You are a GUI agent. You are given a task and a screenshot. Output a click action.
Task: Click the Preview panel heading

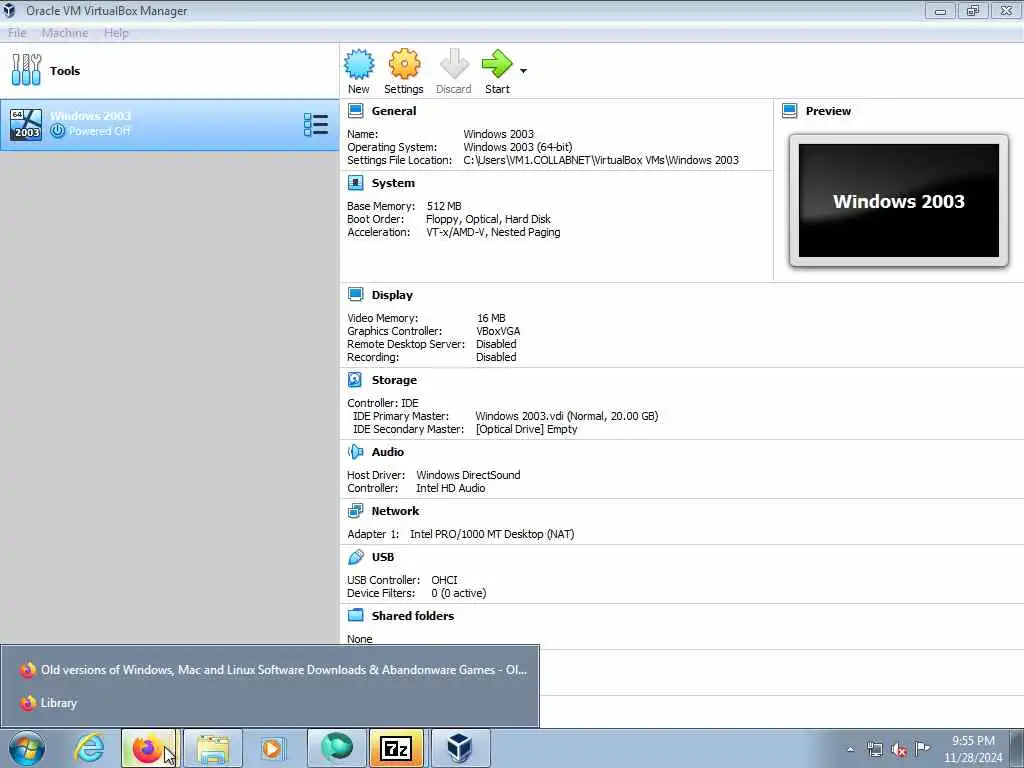click(828, 111)
